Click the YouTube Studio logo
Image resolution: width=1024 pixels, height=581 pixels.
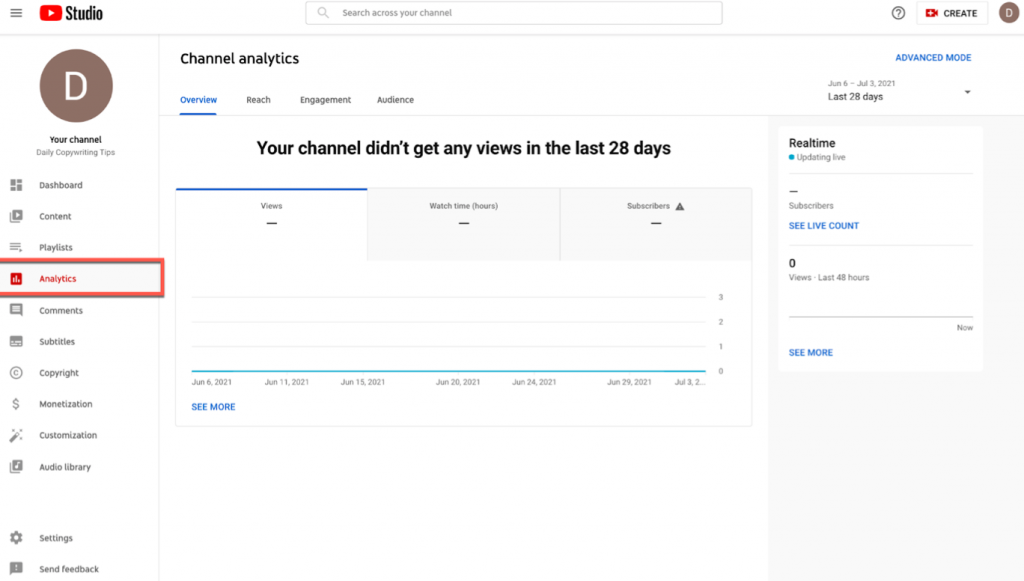tap(71, 13)
